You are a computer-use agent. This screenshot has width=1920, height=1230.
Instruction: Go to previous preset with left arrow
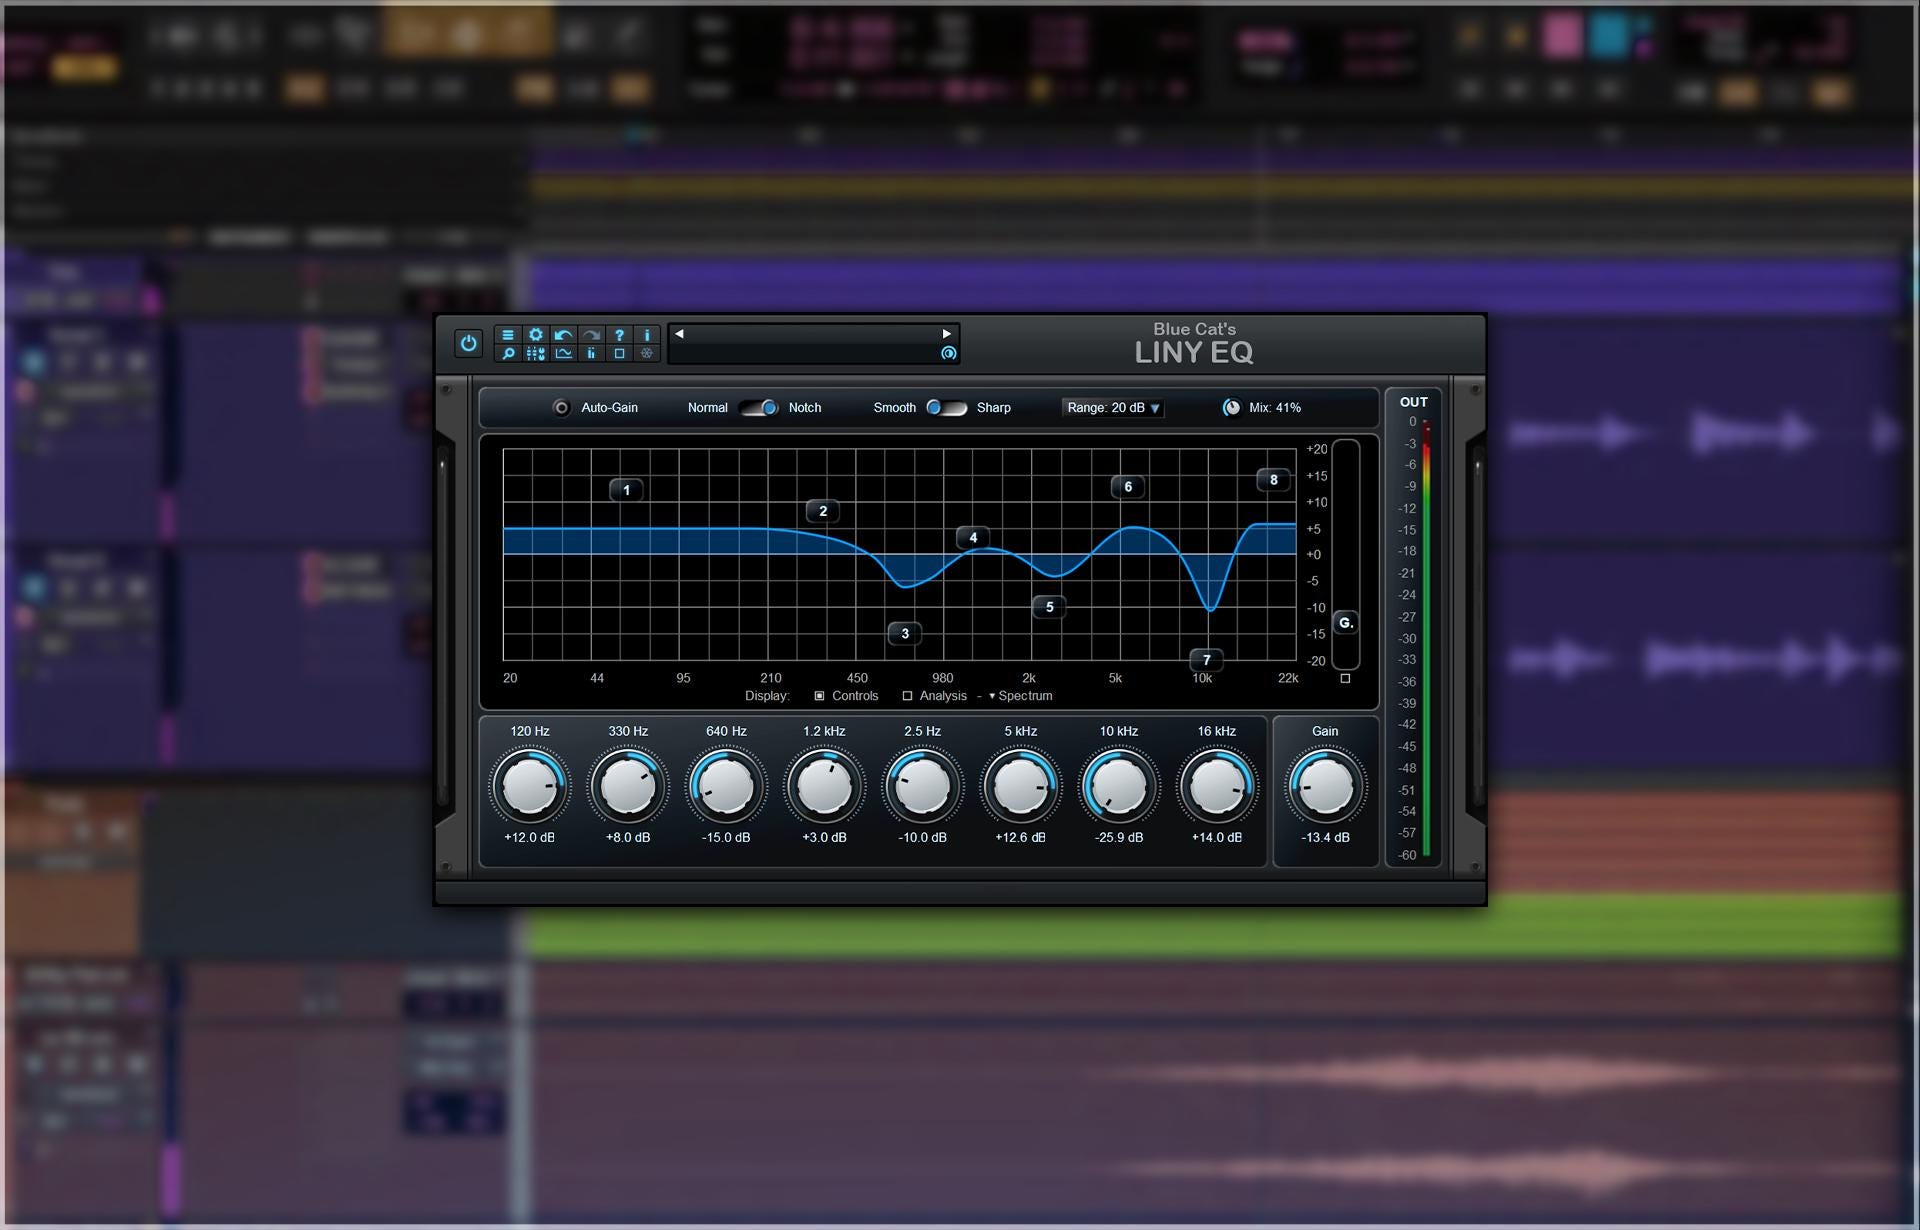click(680, 334)
